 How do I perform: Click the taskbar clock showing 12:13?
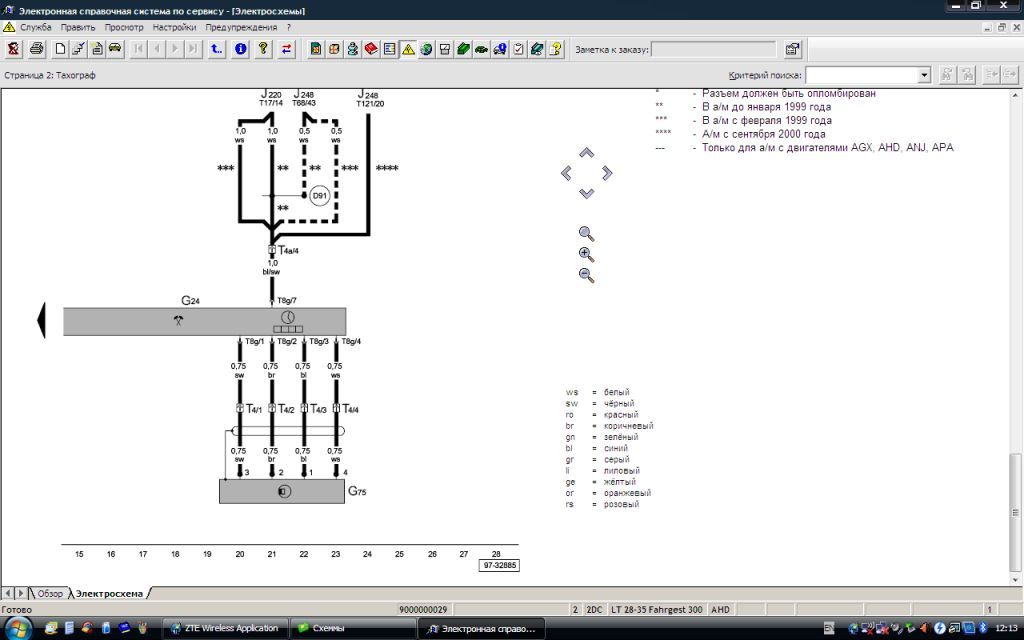click(1006, 628)
